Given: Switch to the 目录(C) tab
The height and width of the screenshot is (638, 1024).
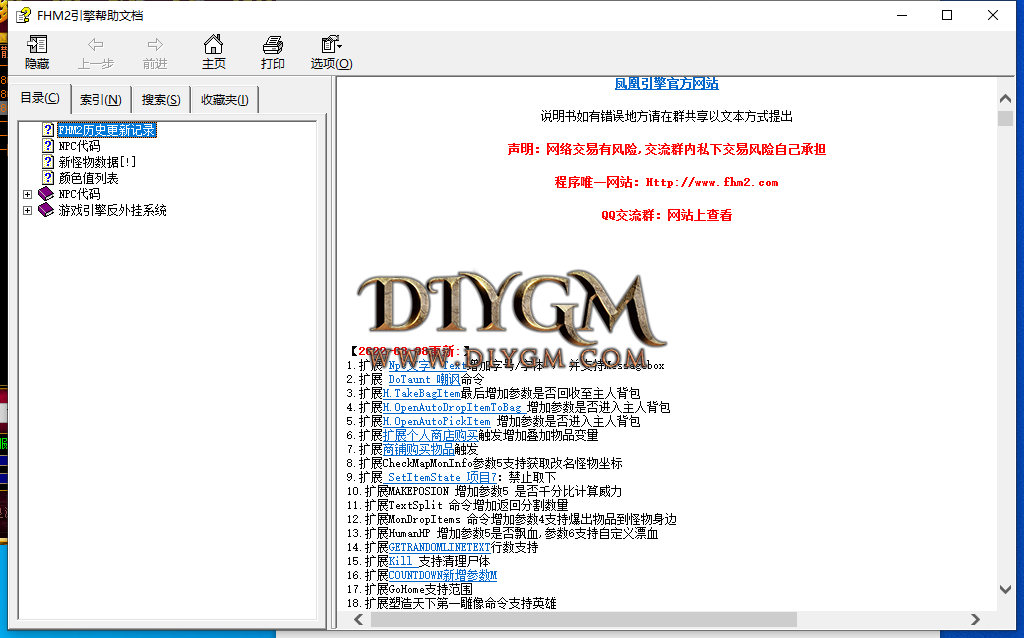Looking at the screenshot, I should (40, 98).
